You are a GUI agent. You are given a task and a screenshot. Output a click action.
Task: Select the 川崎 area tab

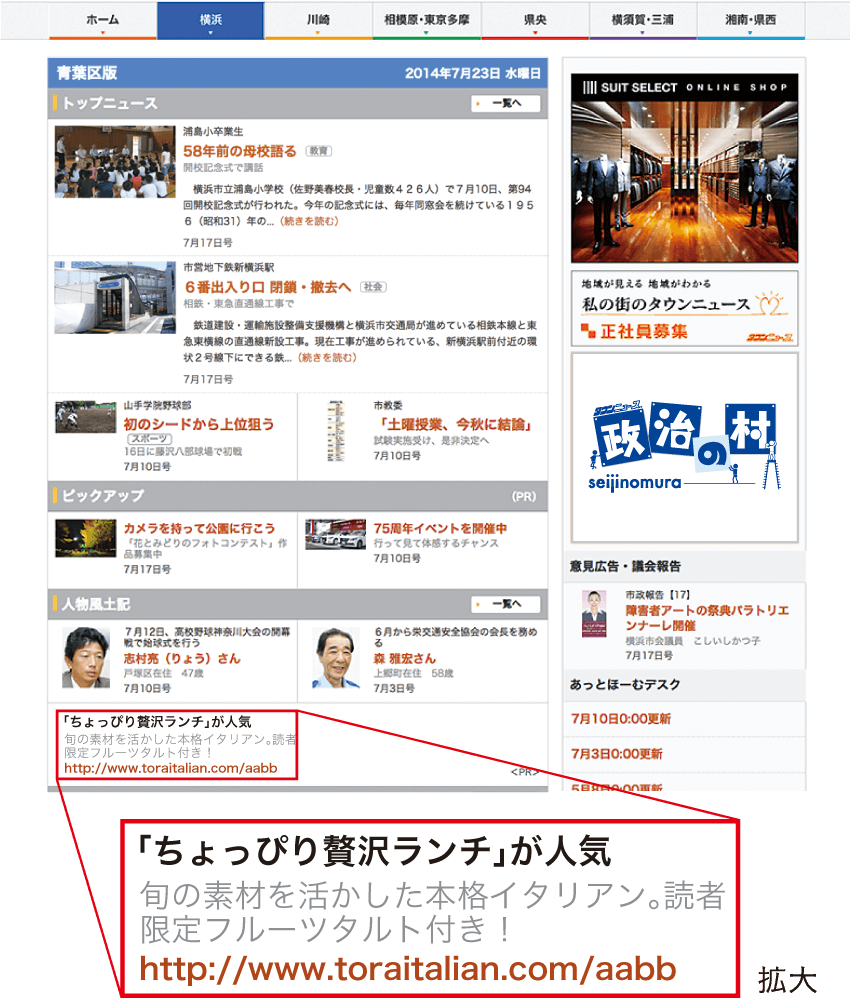tap(318, 20)
